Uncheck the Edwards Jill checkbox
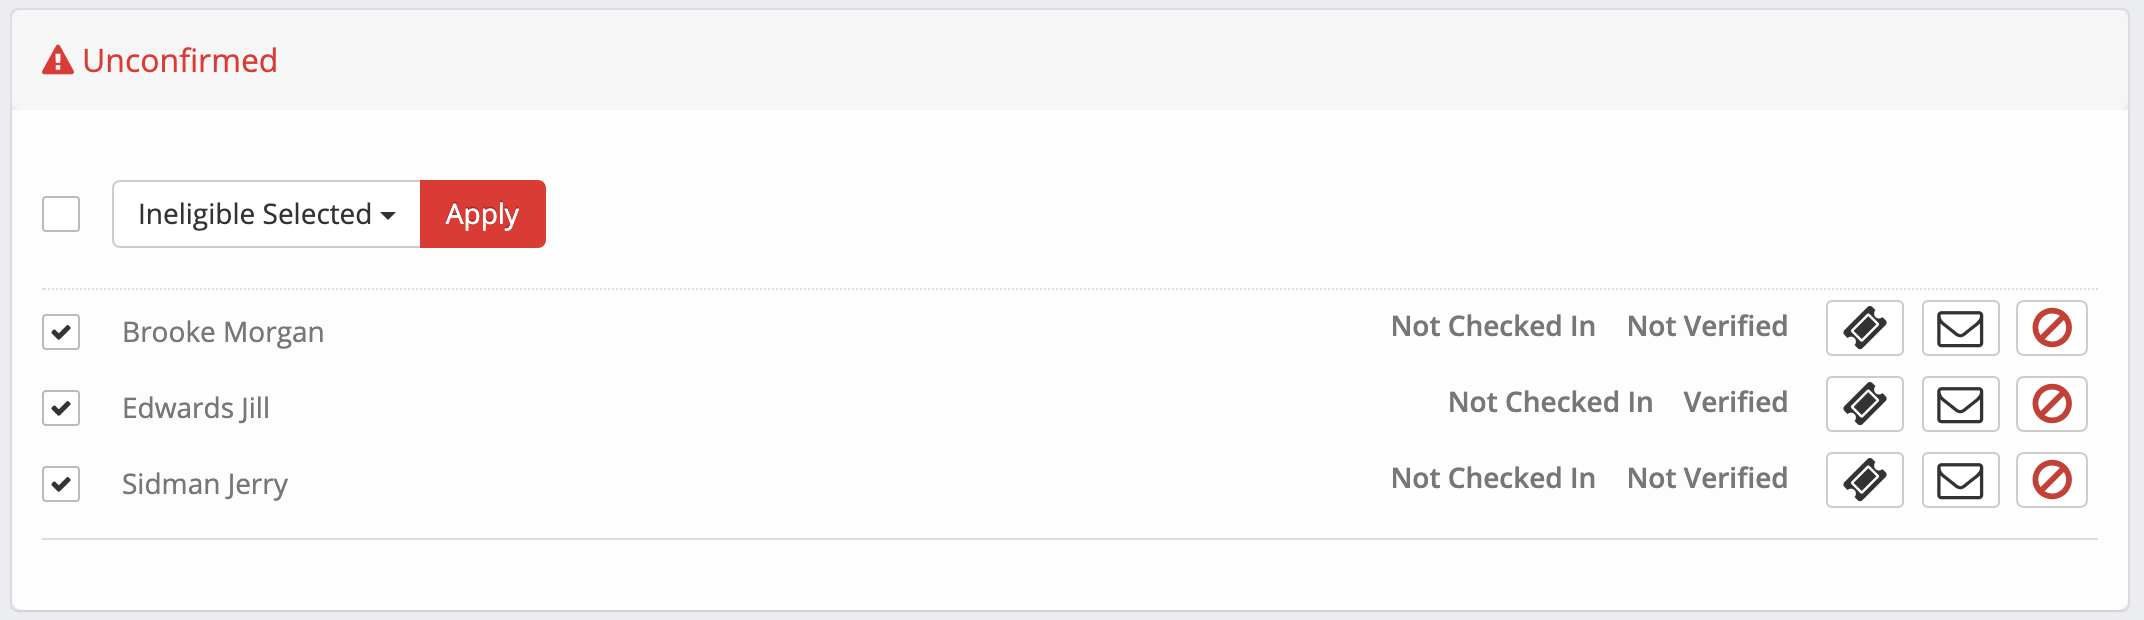 (61, 408)
